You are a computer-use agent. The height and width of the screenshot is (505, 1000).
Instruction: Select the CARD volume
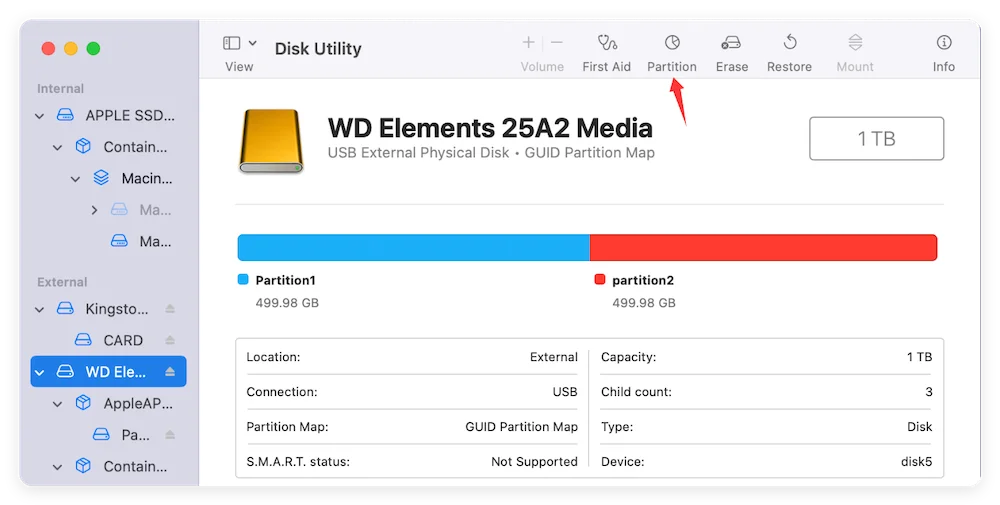(x=123, y=340)
